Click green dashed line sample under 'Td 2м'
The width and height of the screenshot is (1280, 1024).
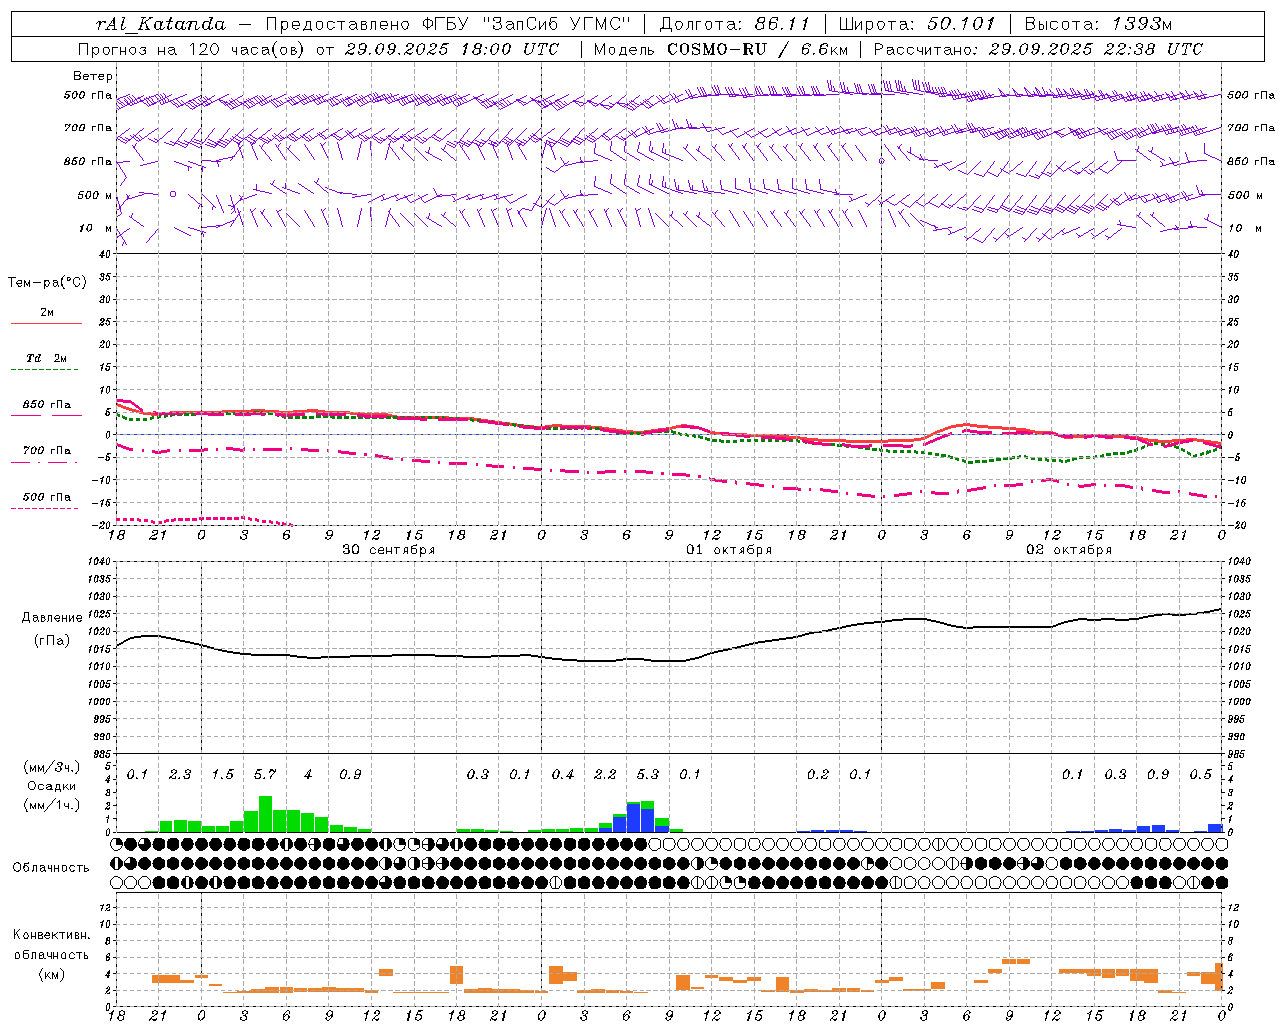click(x=46, y=369)
